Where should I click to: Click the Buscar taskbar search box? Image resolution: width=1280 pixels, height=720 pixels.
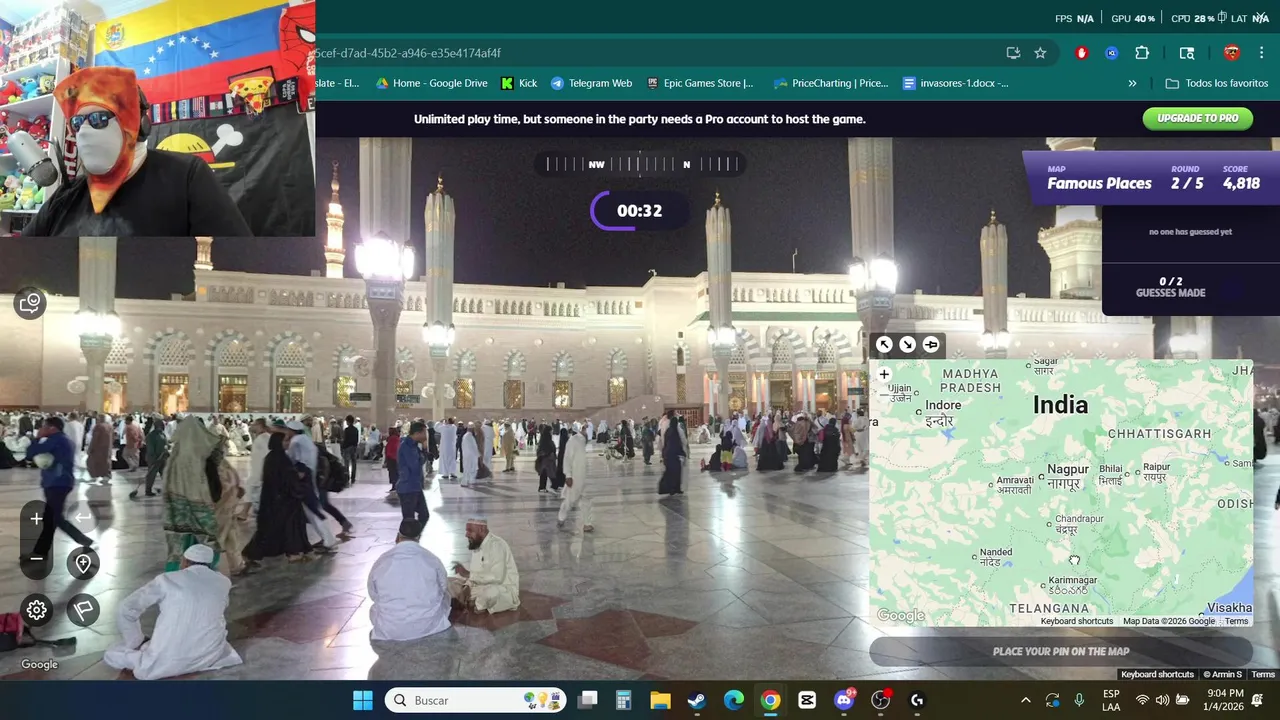tap(476, 700)
